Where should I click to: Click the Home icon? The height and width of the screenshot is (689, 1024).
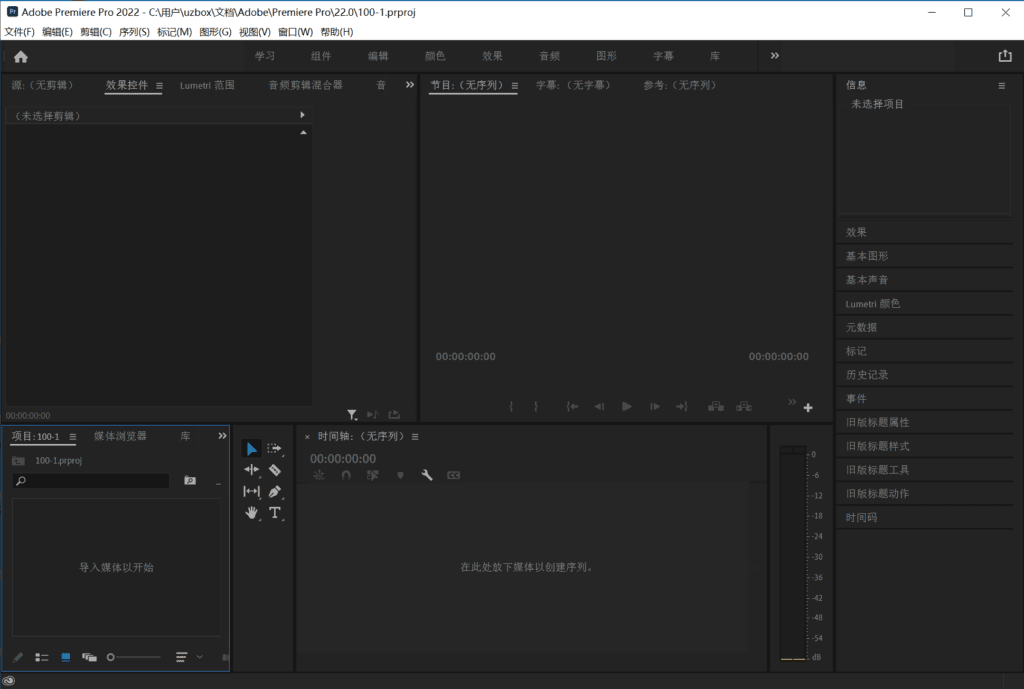21,57
